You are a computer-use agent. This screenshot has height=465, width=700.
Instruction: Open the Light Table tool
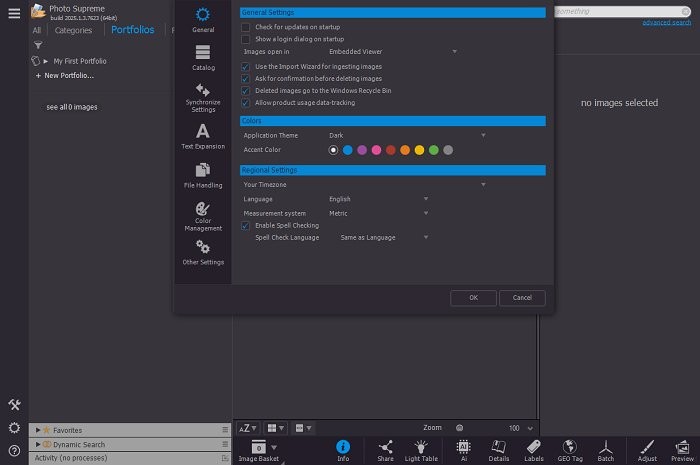tap(421, 449)
